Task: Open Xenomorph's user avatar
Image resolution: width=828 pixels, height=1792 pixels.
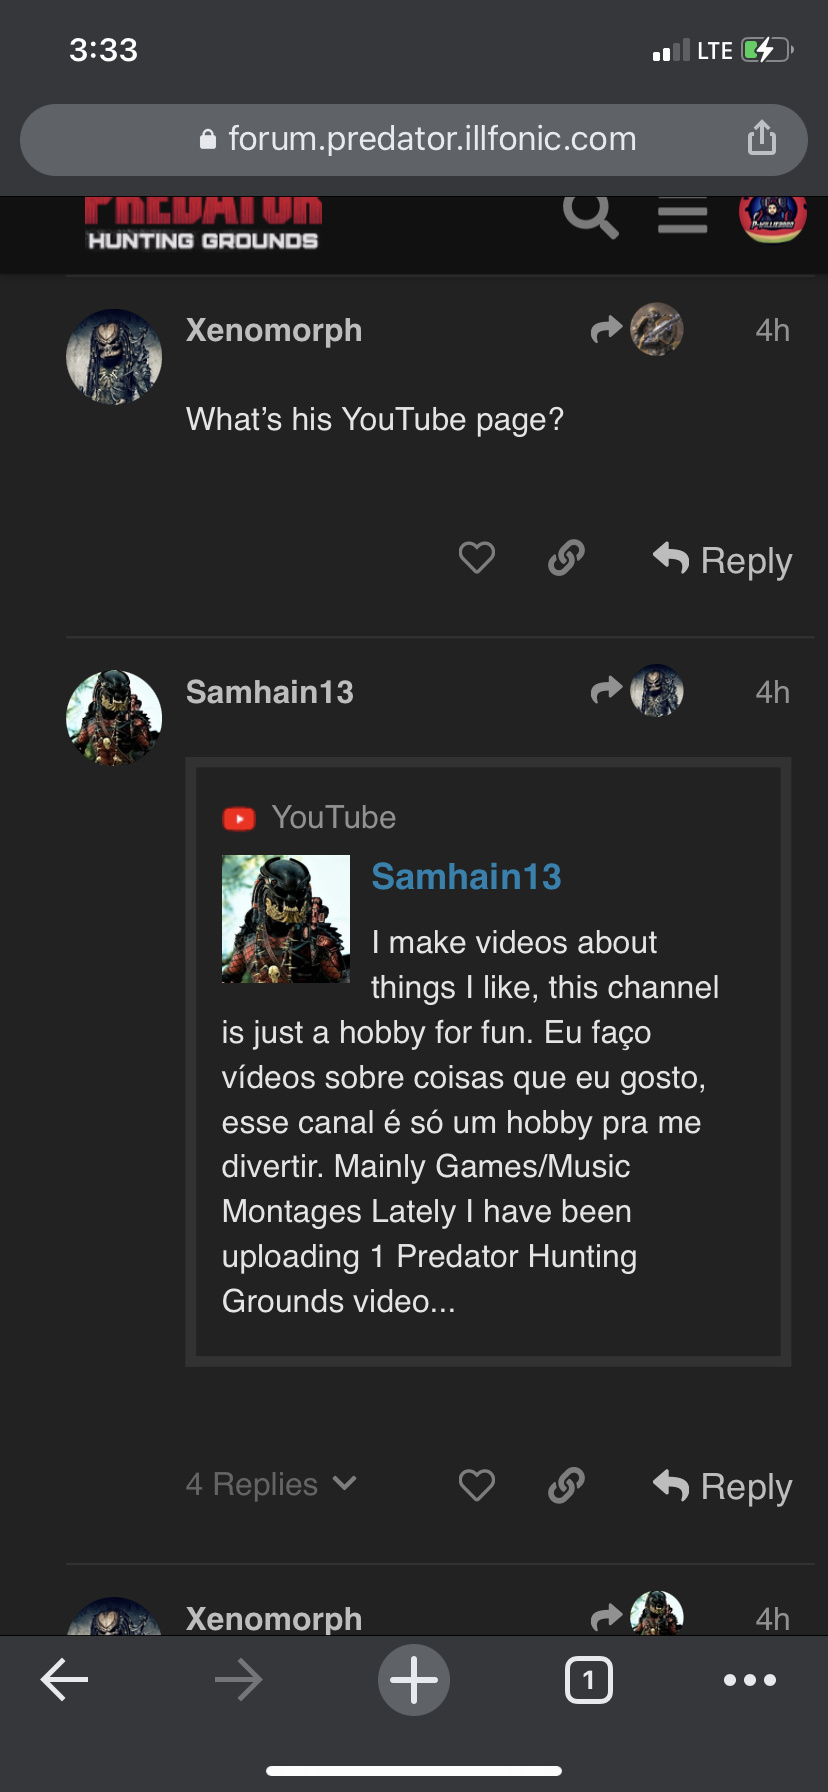Action: [114, 357]
